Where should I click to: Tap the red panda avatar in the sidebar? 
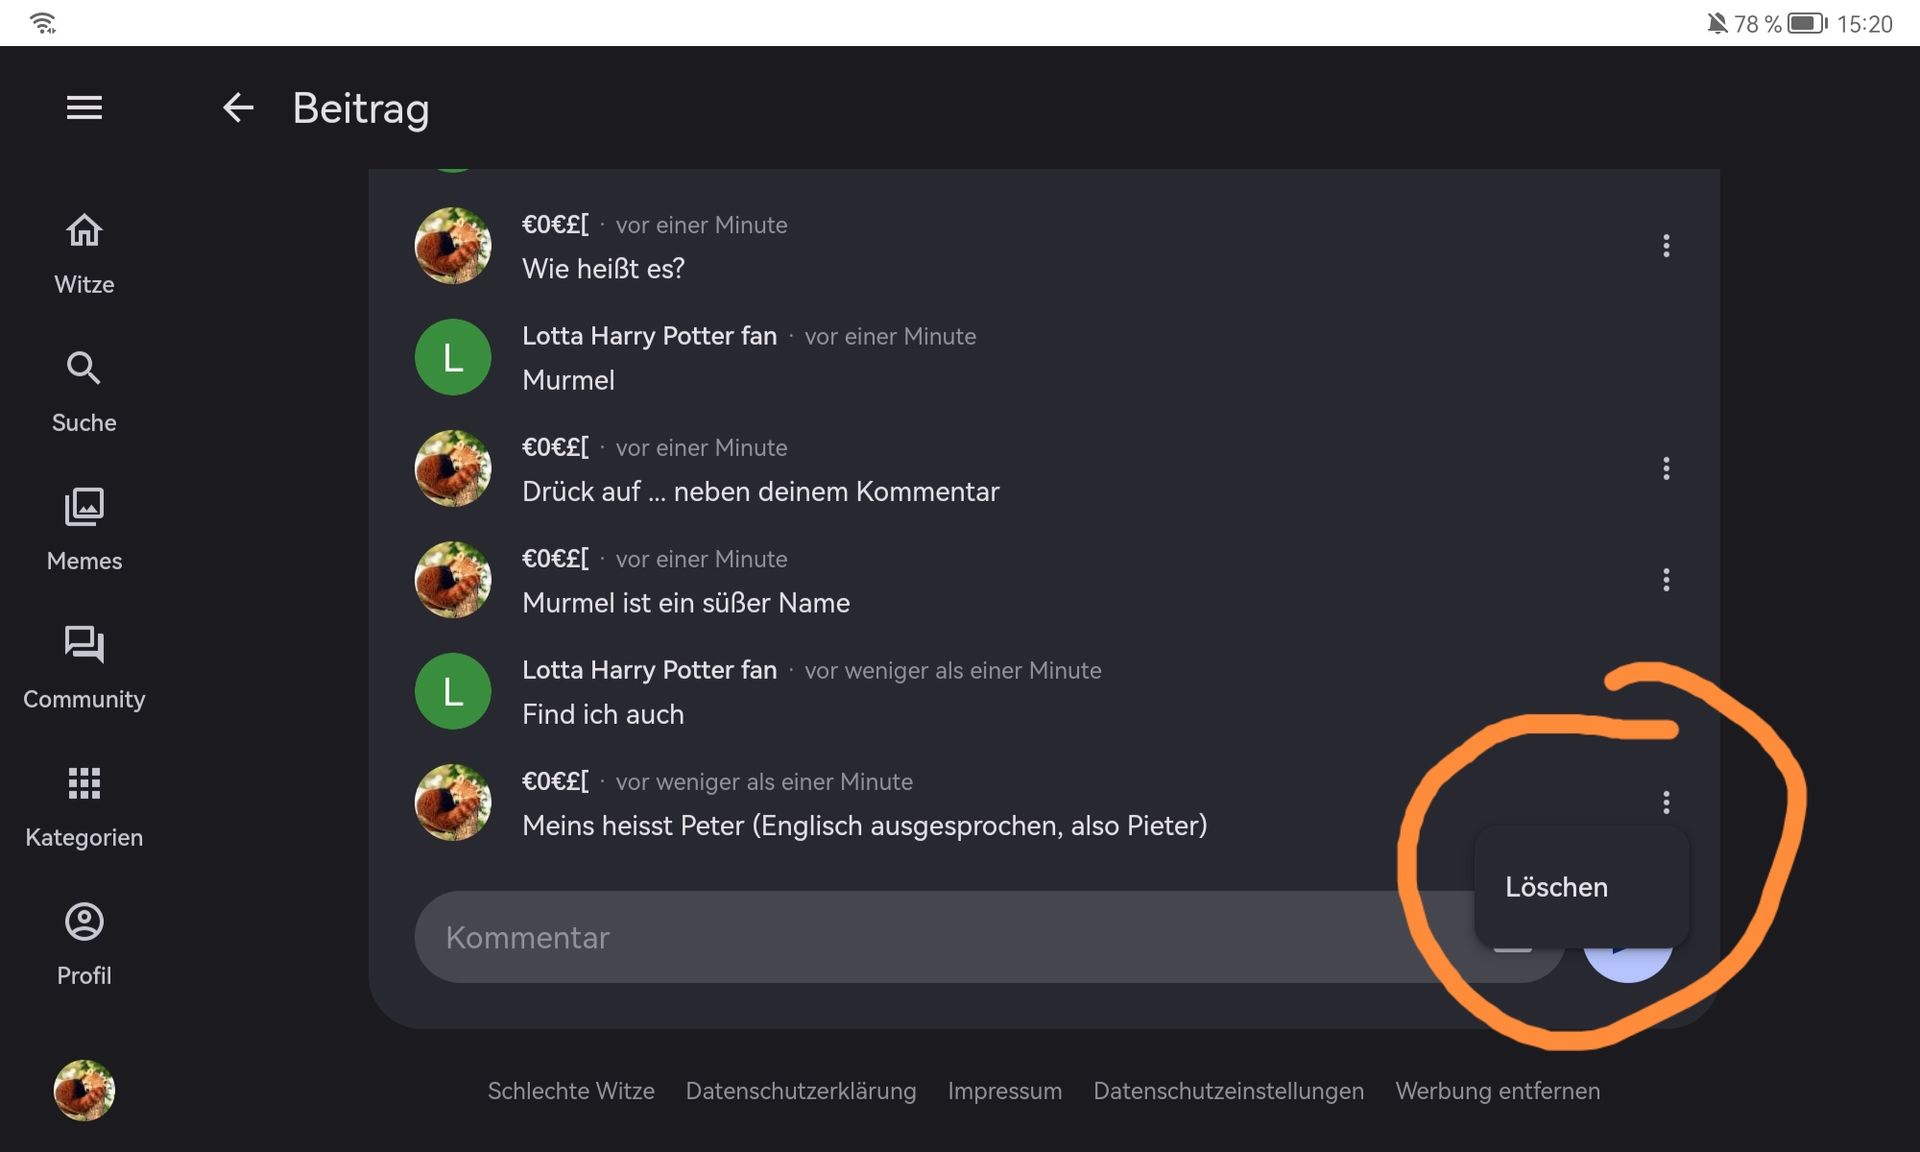pos(84,1090)
